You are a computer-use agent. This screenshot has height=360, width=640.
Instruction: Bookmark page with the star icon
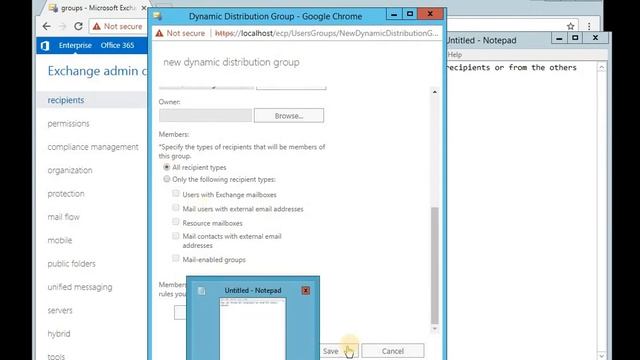point(570,27)
